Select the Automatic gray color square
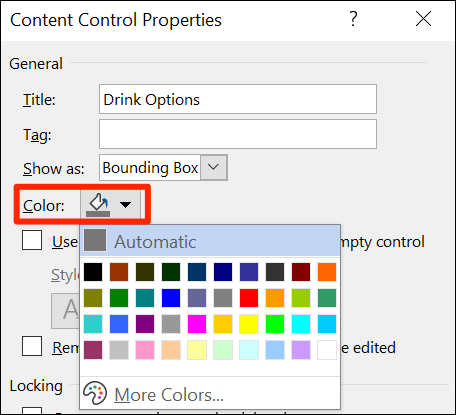Image resolution: width=456 pixels, height=415 pixels. 95,240
